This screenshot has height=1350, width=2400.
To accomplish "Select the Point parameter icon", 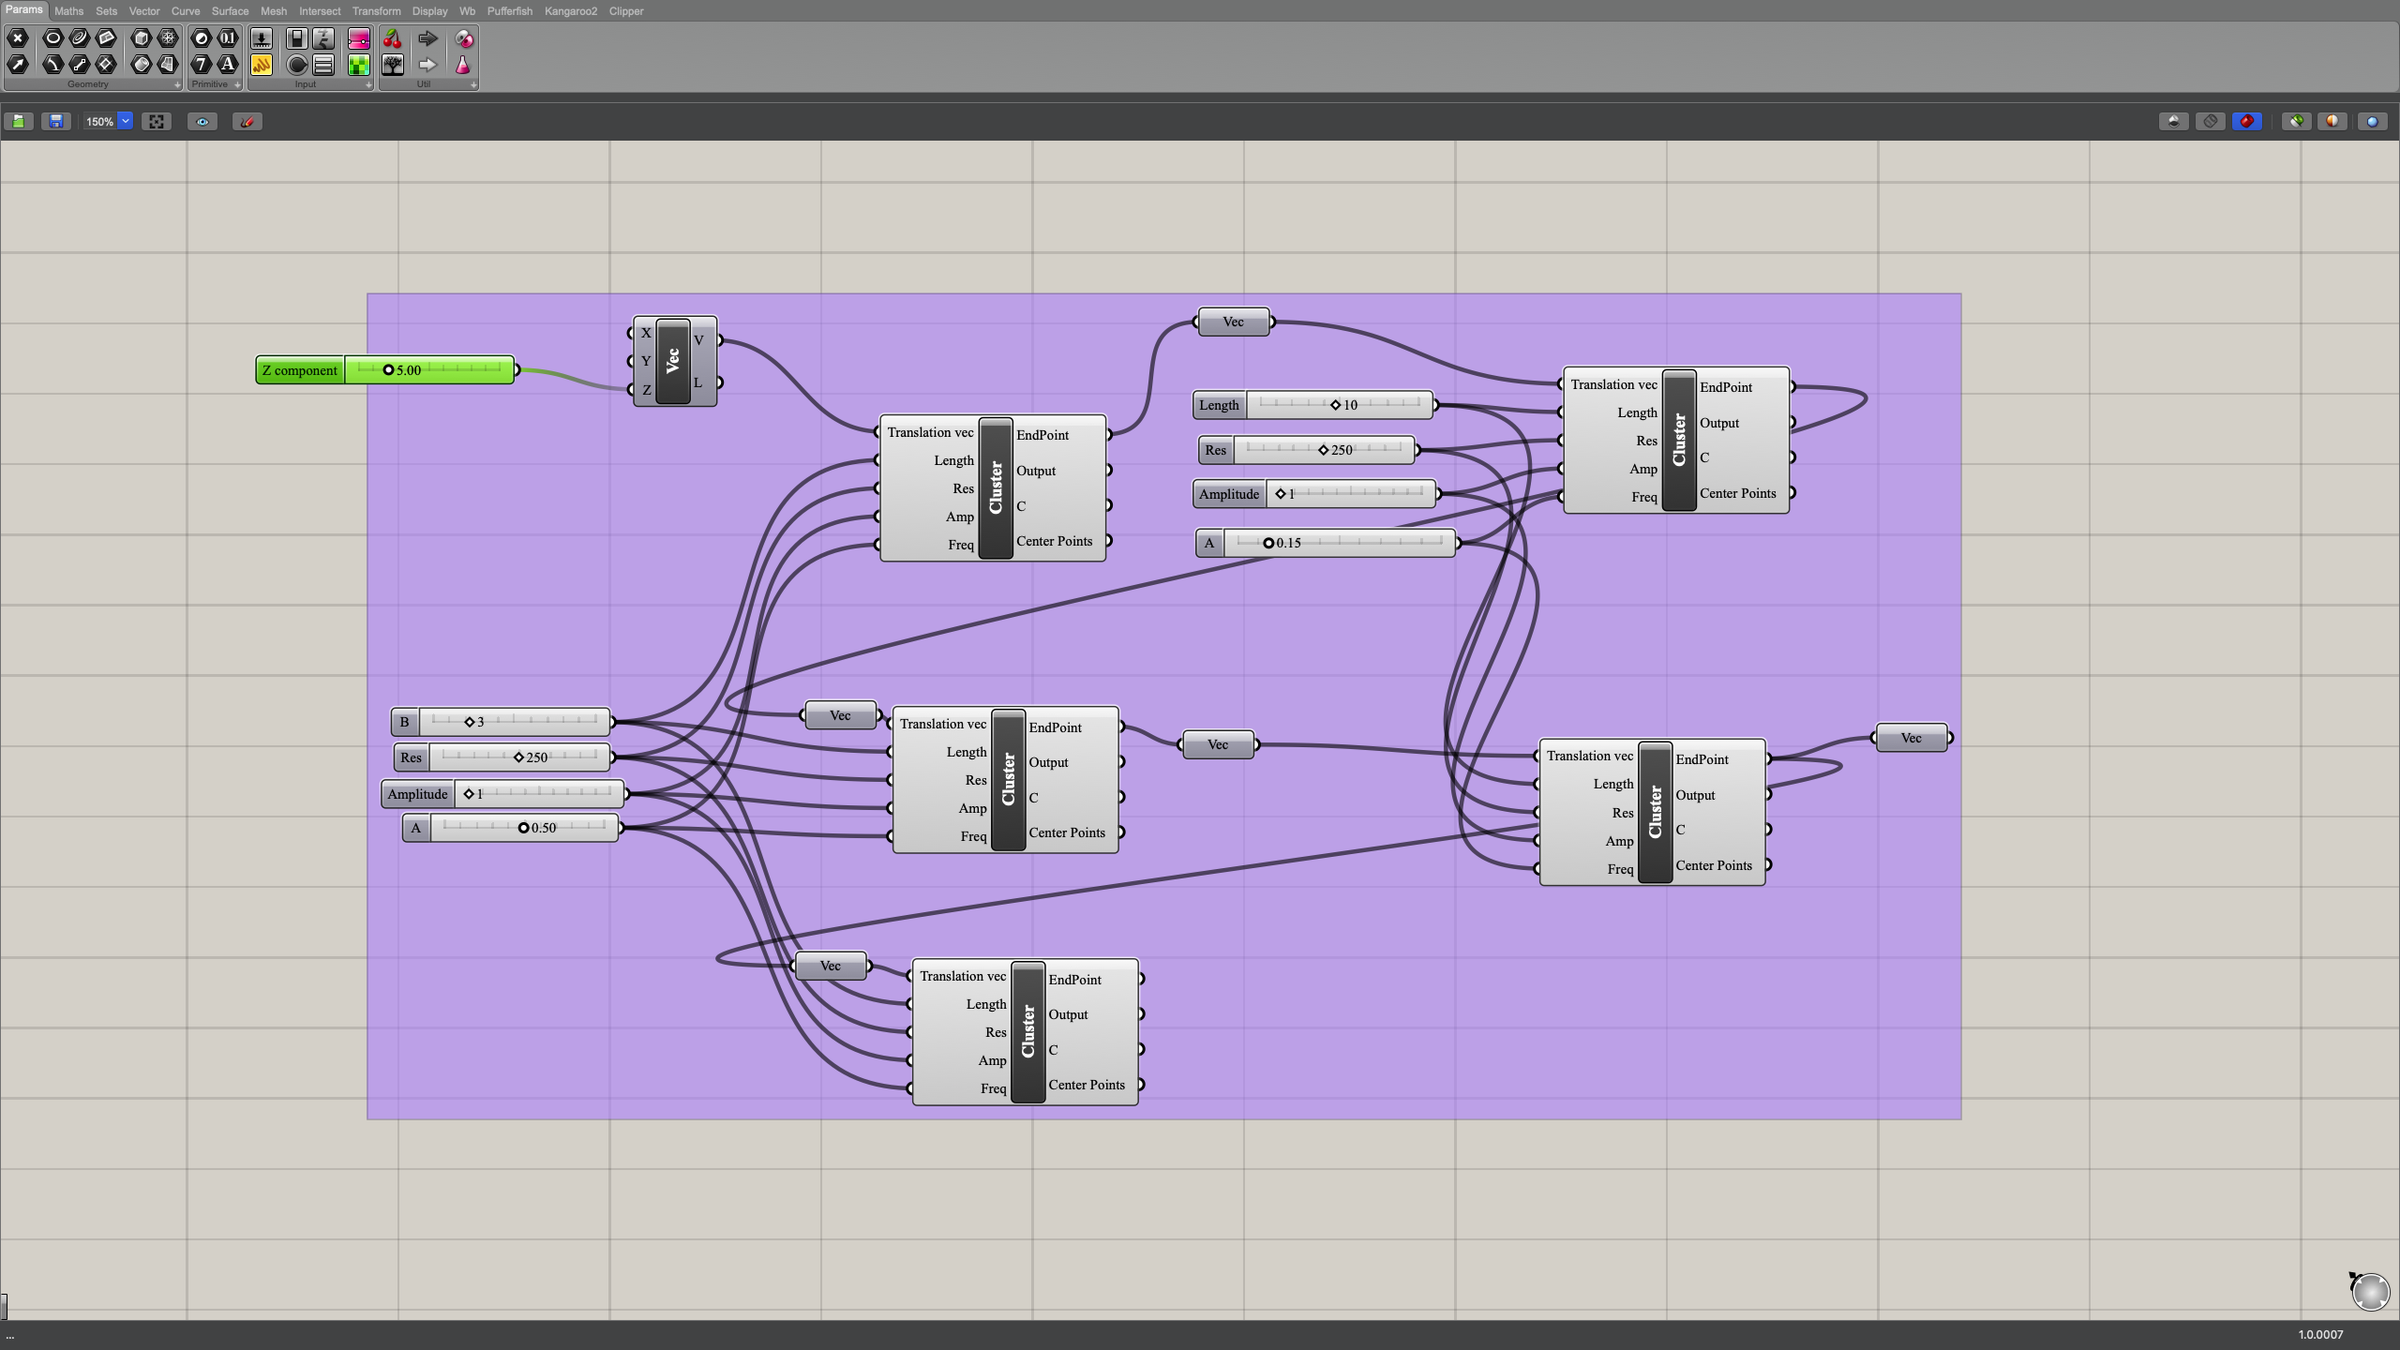I will (18, 38).
